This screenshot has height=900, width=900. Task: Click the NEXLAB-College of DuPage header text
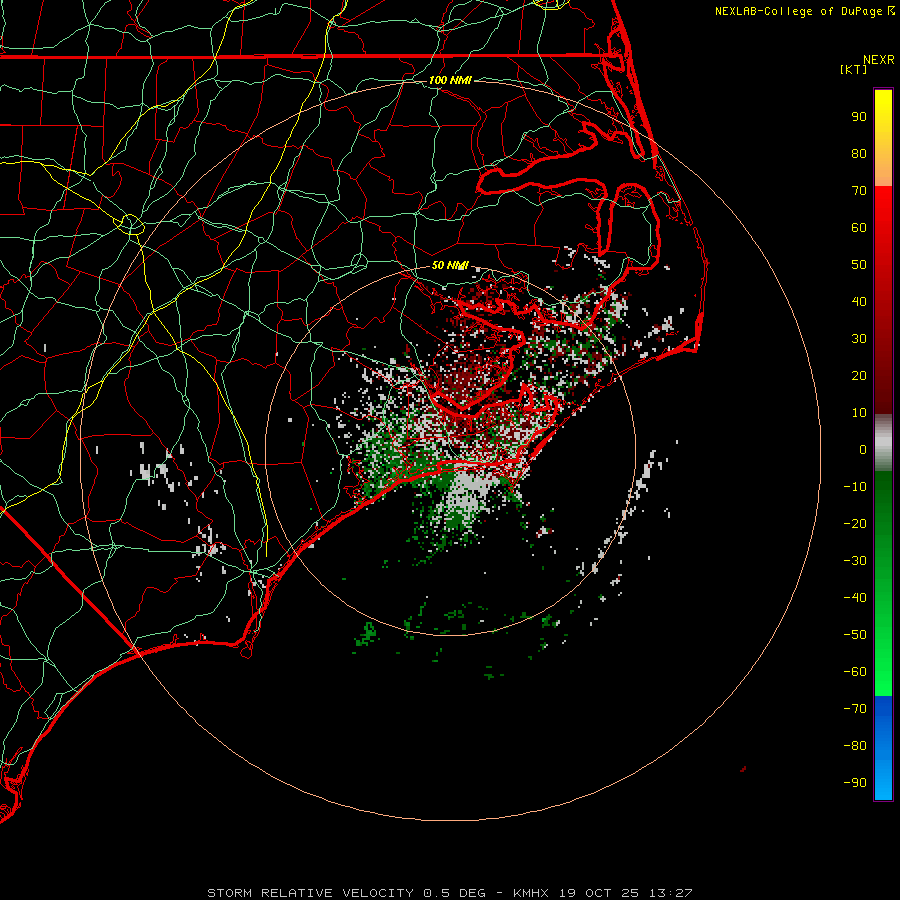[804, 11]
